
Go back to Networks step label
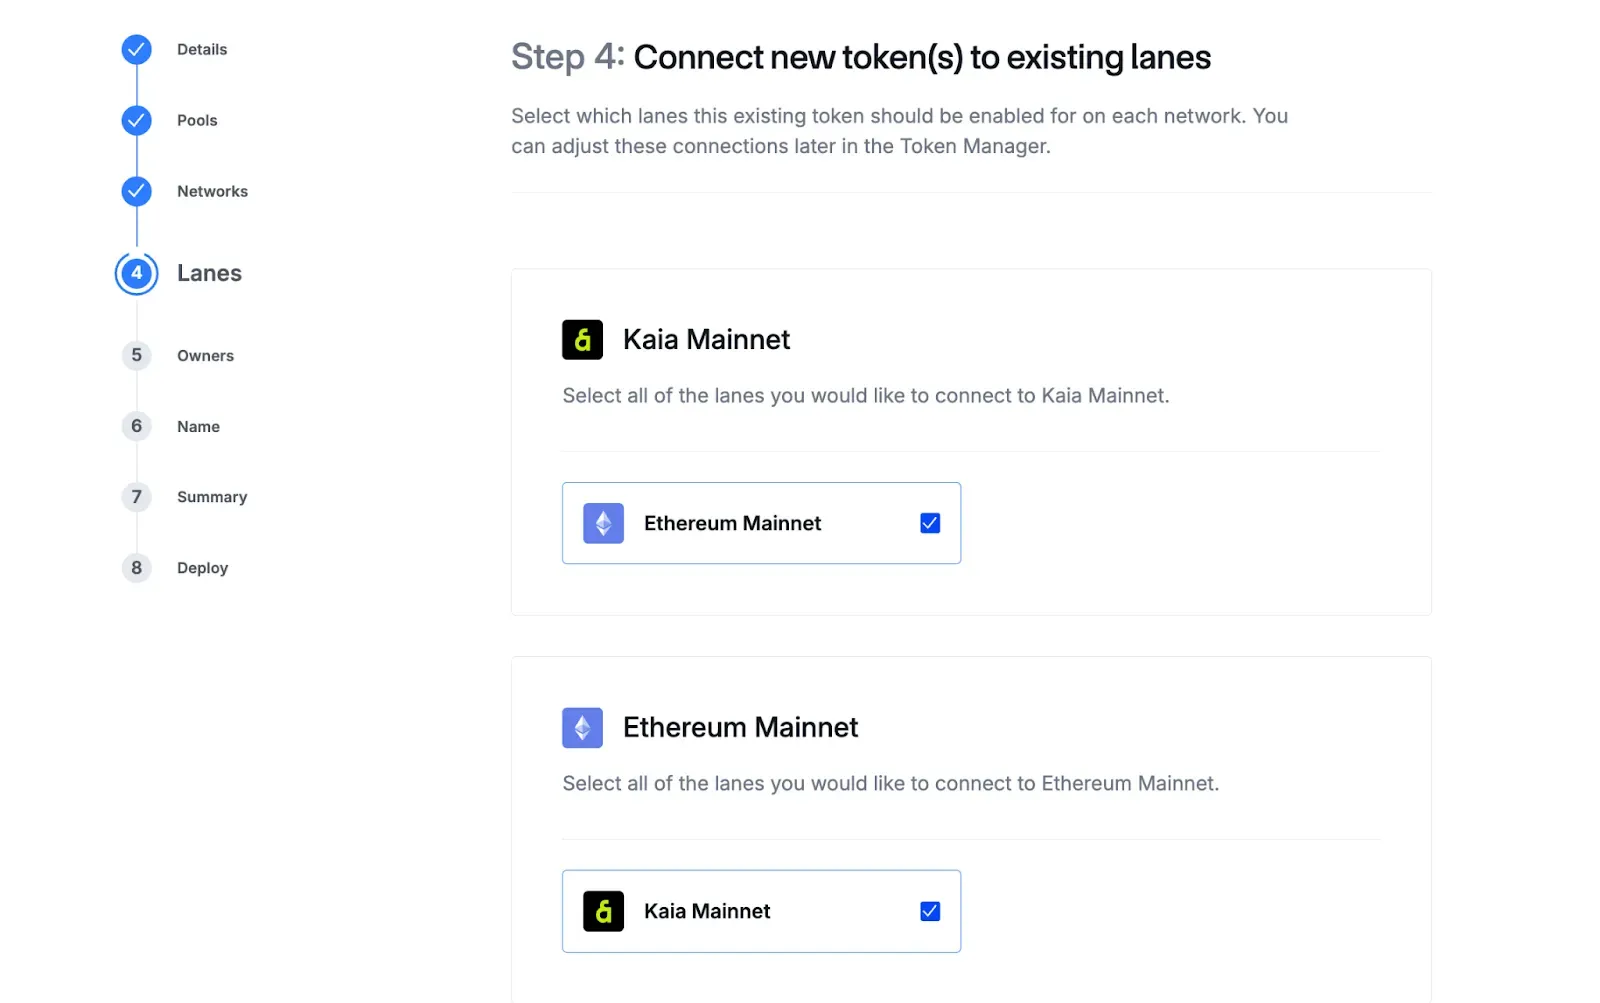212,192
